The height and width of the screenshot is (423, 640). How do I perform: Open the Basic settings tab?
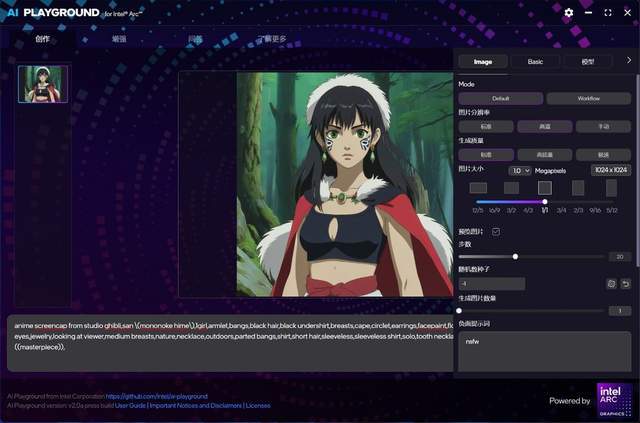535,62
